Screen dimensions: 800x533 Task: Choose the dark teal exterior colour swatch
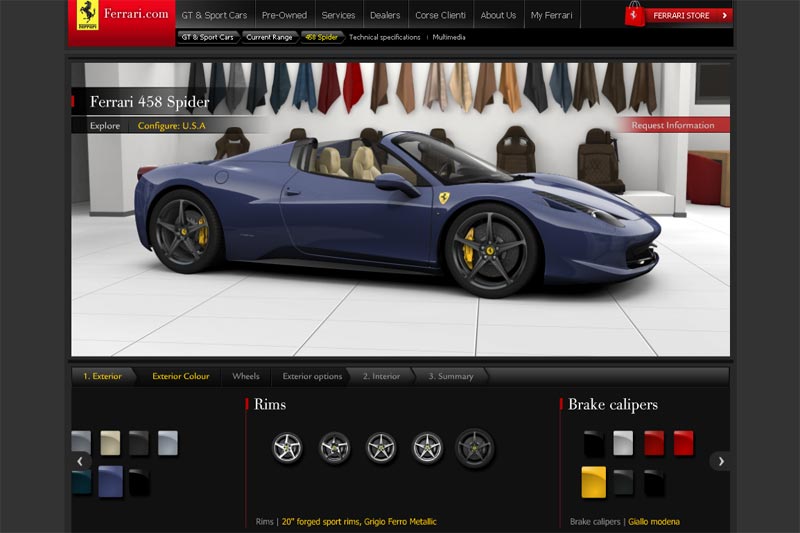[82, 483]
